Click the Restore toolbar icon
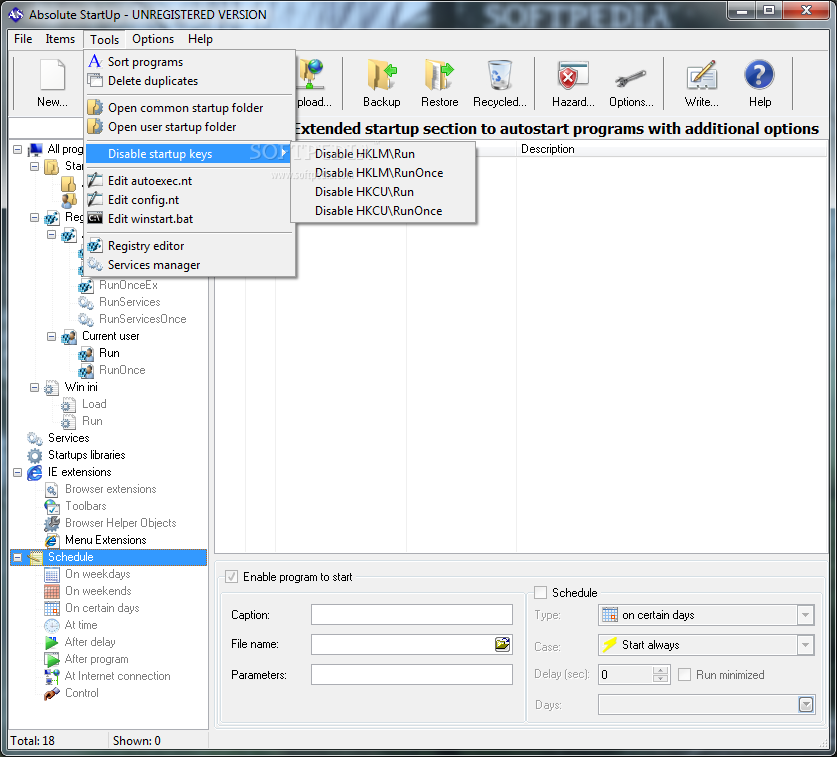Screen dimensions: 837x757 (x=439, y=74)
